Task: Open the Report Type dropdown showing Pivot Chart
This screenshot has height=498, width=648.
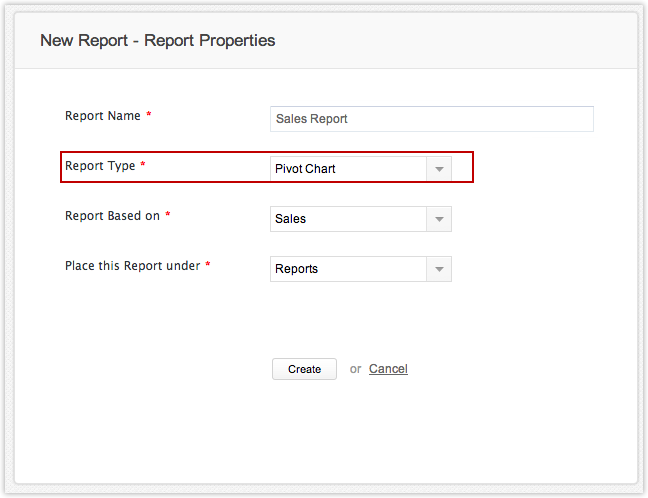Action: coord(349,169)
